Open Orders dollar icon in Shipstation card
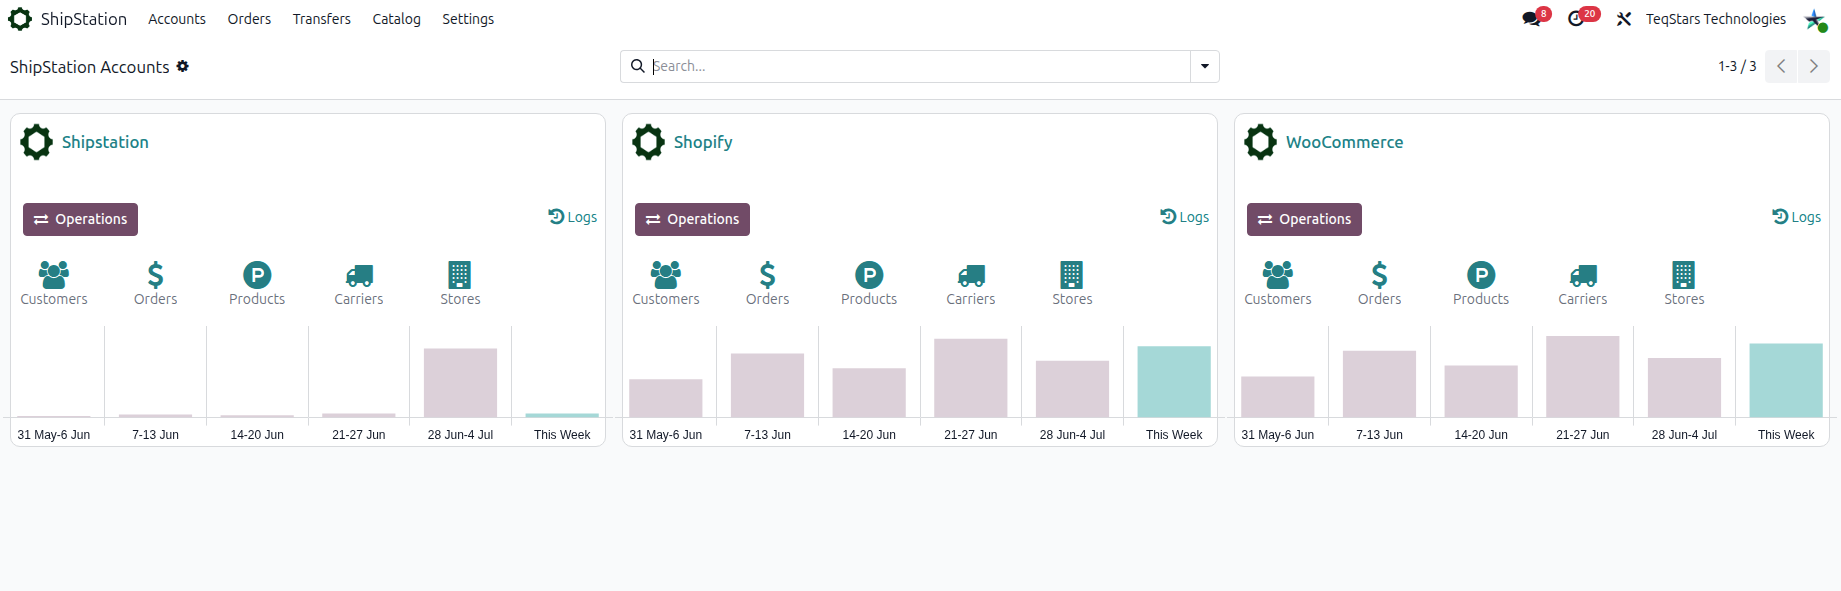Image resolution: width=1841 pixels, height=591 pixels. click(155, 274)
